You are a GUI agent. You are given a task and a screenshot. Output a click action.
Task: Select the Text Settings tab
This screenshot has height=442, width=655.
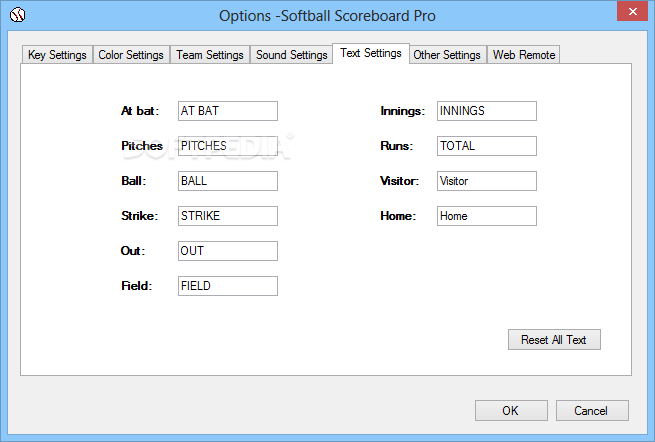pyautogui.click(x=371, y=53)
